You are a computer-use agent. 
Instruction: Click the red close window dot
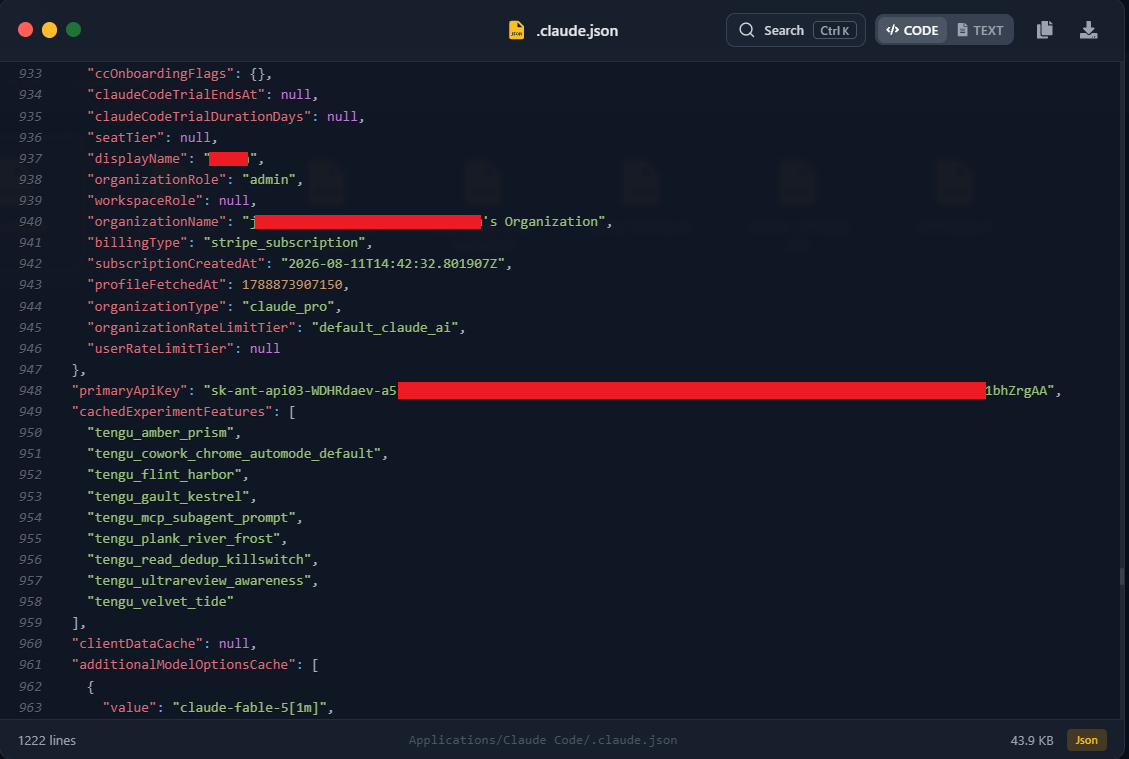[x=25, y=30]
